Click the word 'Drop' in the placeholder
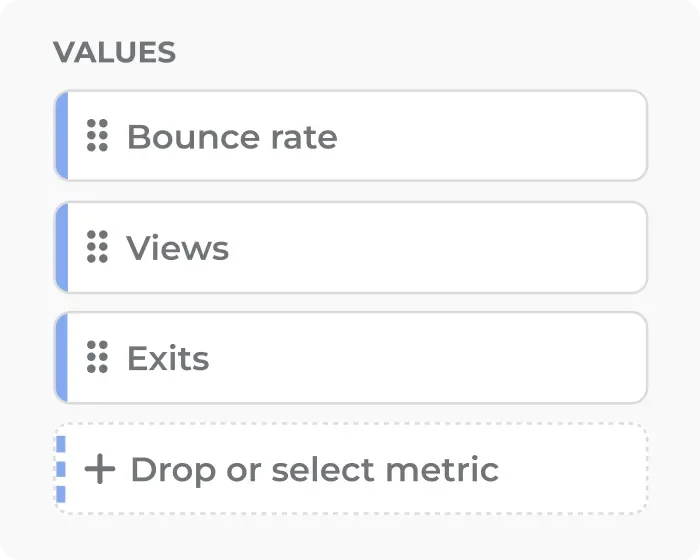This screenshot has height=560, width=700. pyautogui.click(x=174, y=469)
